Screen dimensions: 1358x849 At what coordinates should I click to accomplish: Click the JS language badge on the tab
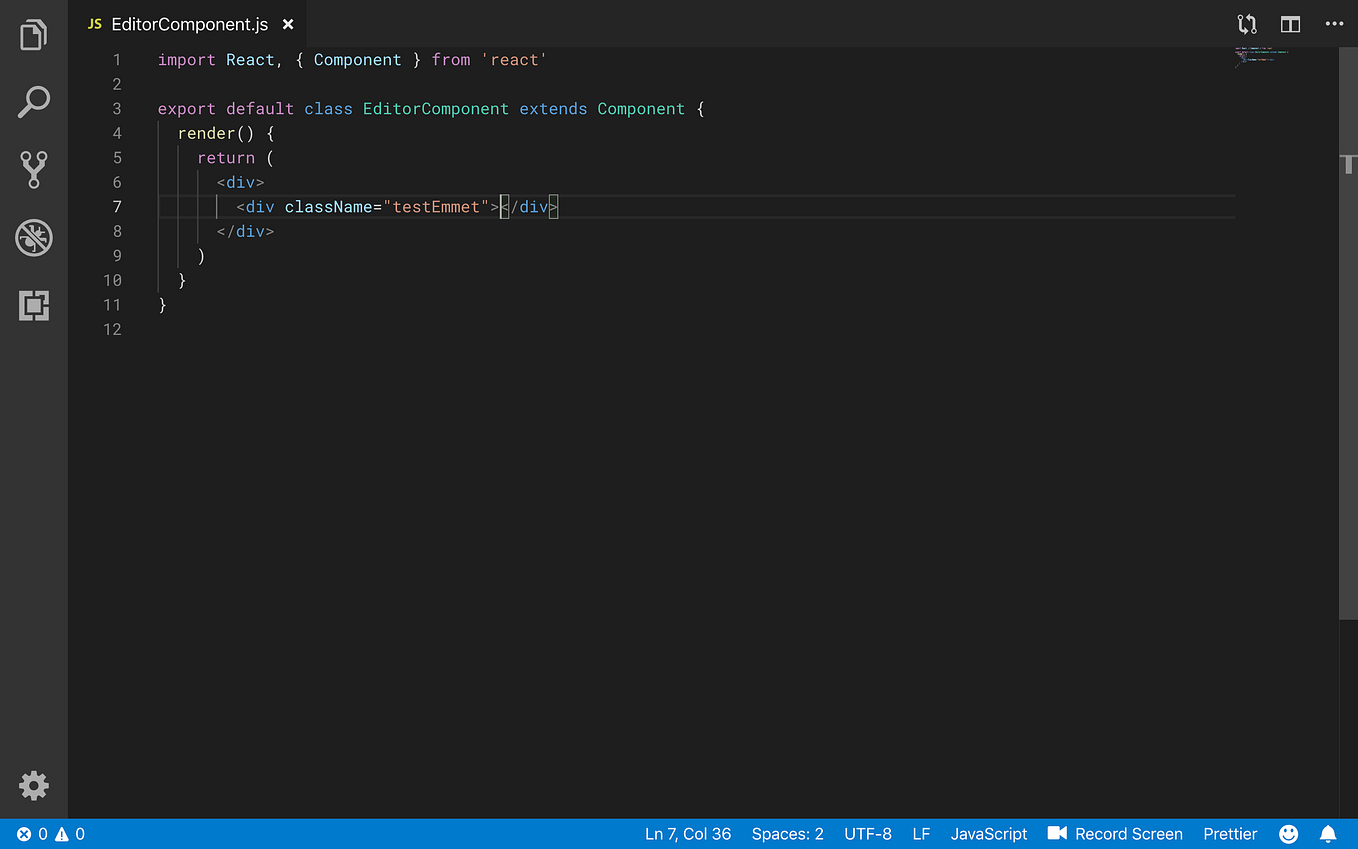(93, 24)
